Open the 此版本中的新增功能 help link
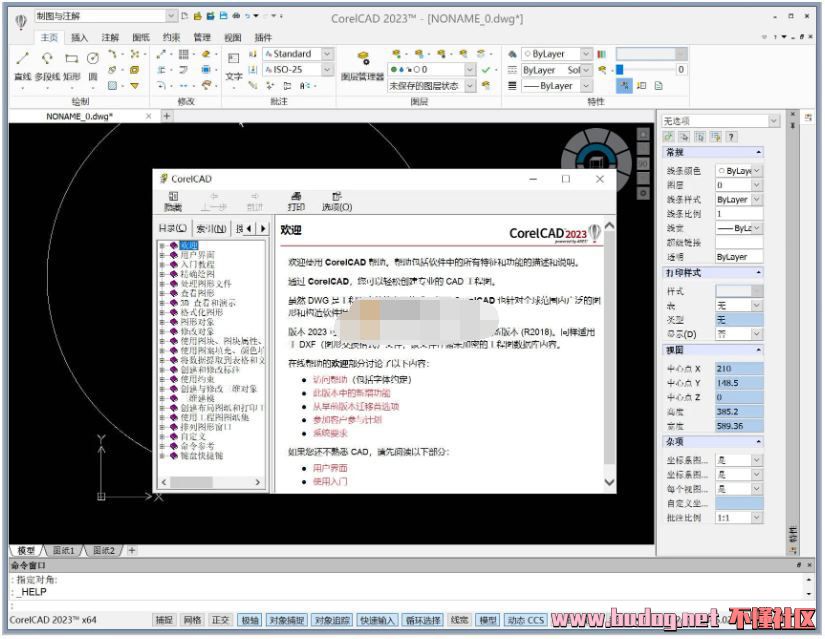 tap(351, 393)
